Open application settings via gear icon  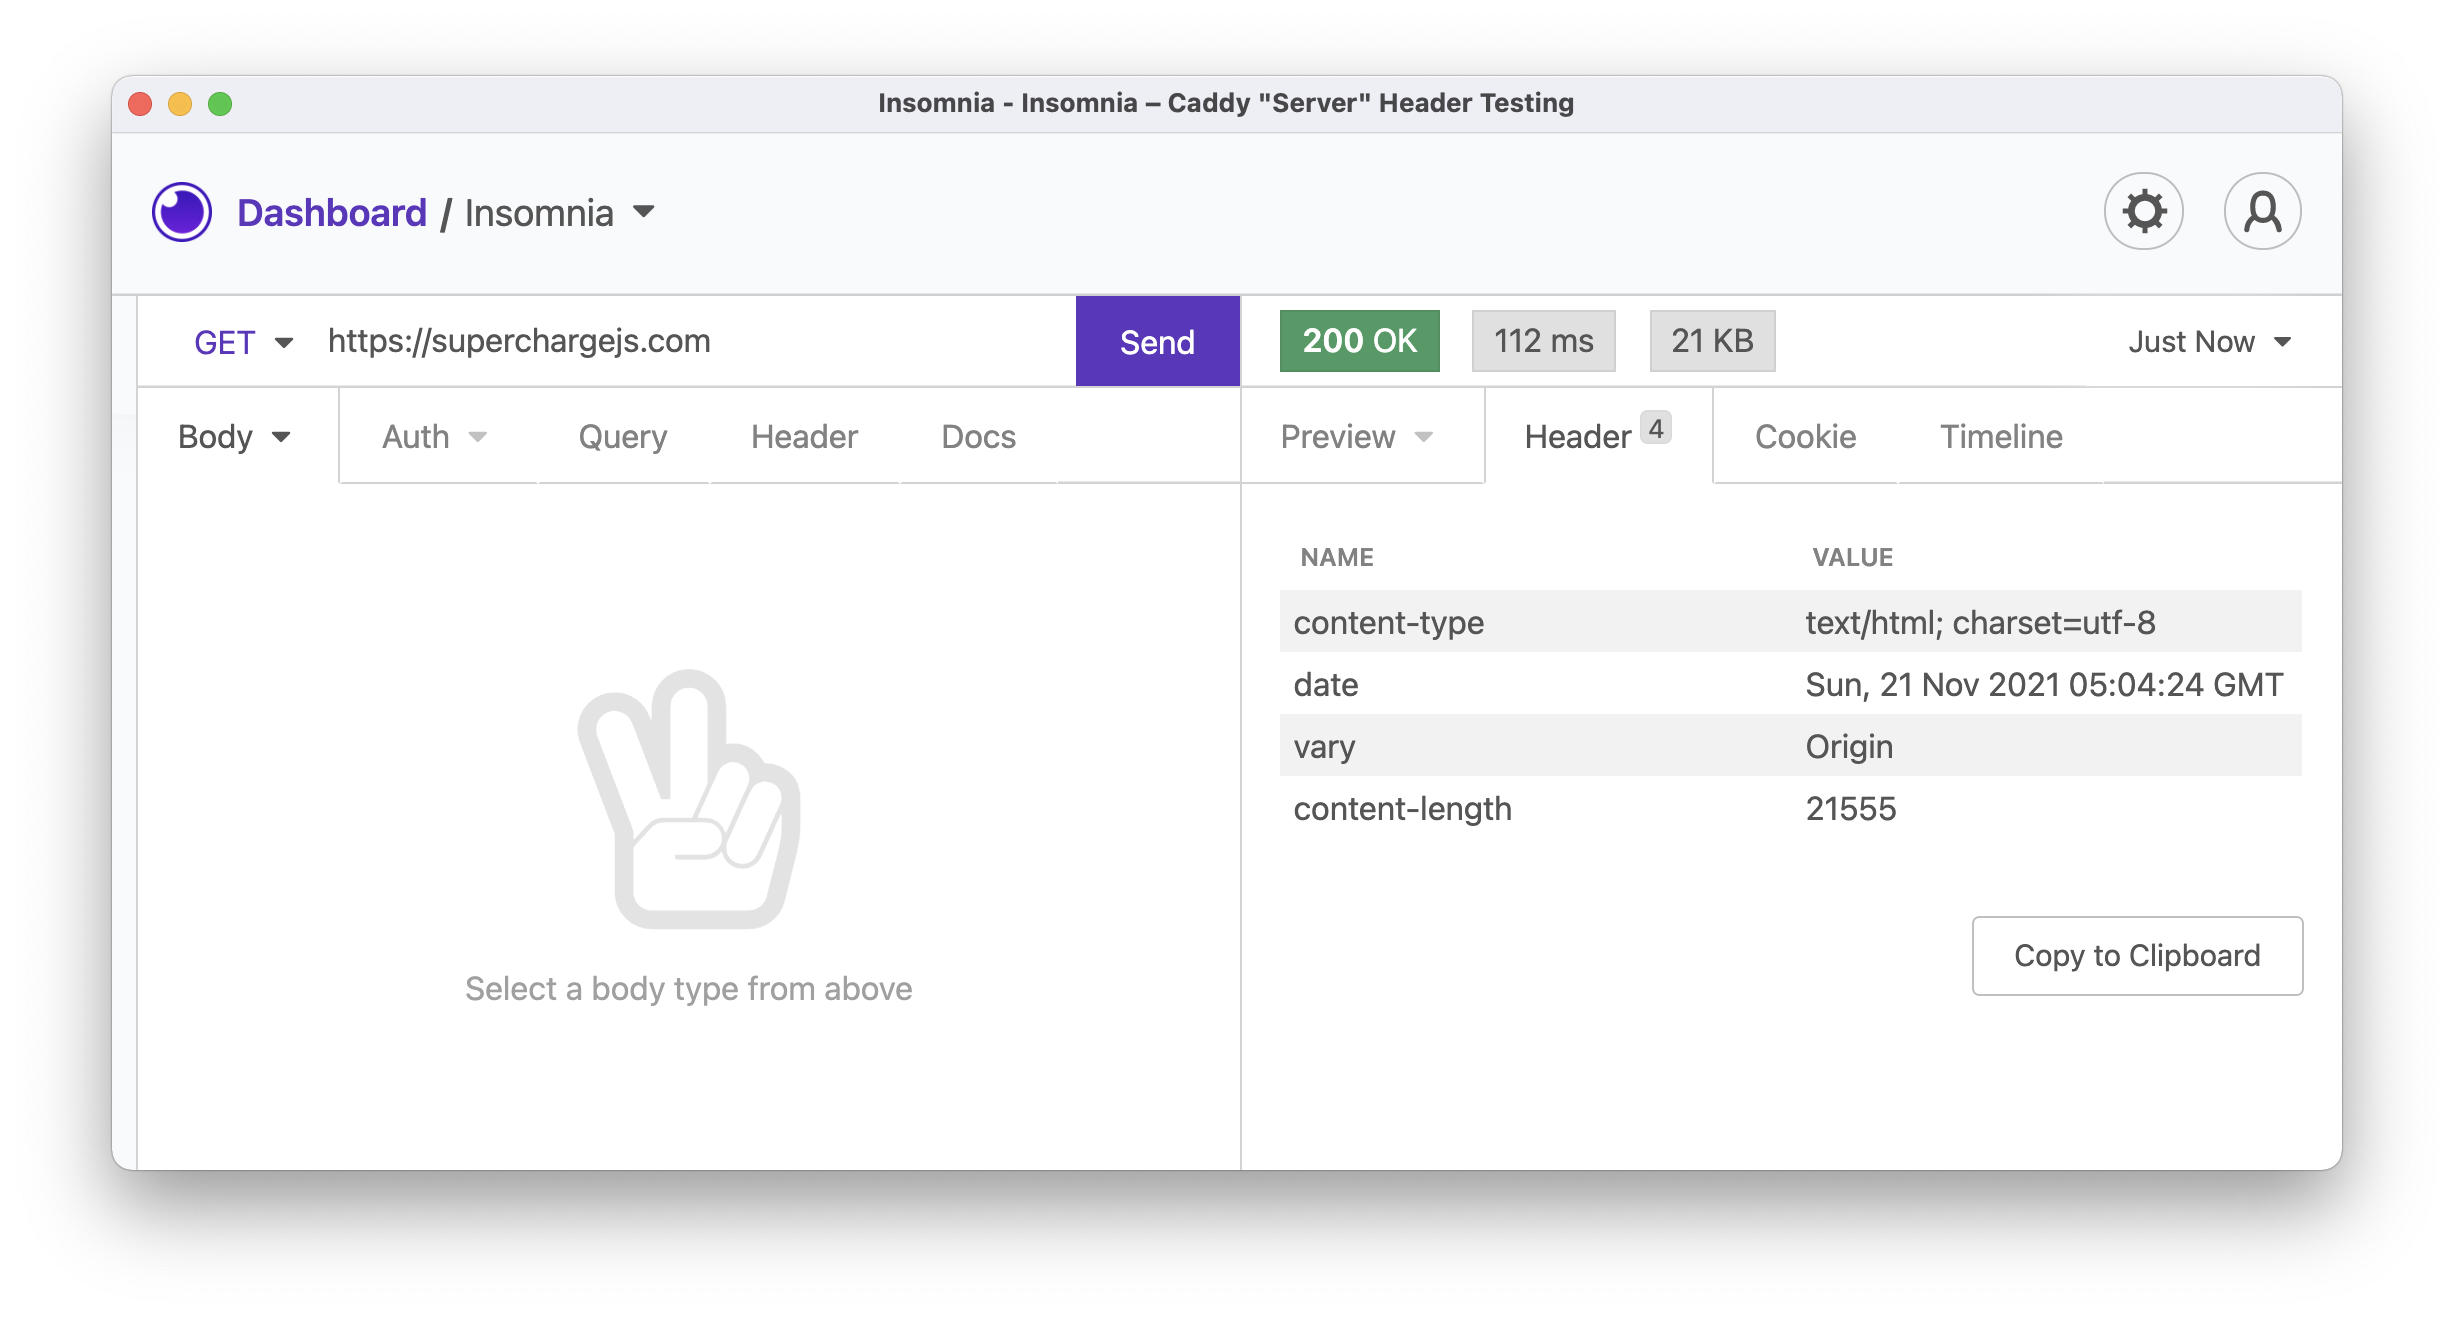[x=2143, y=210]
